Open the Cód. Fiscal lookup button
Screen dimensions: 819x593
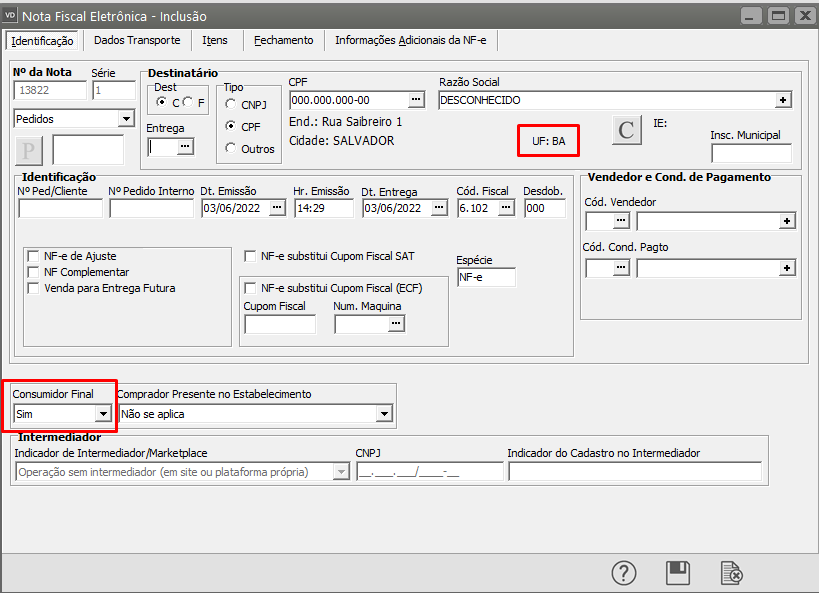[506, 208]
